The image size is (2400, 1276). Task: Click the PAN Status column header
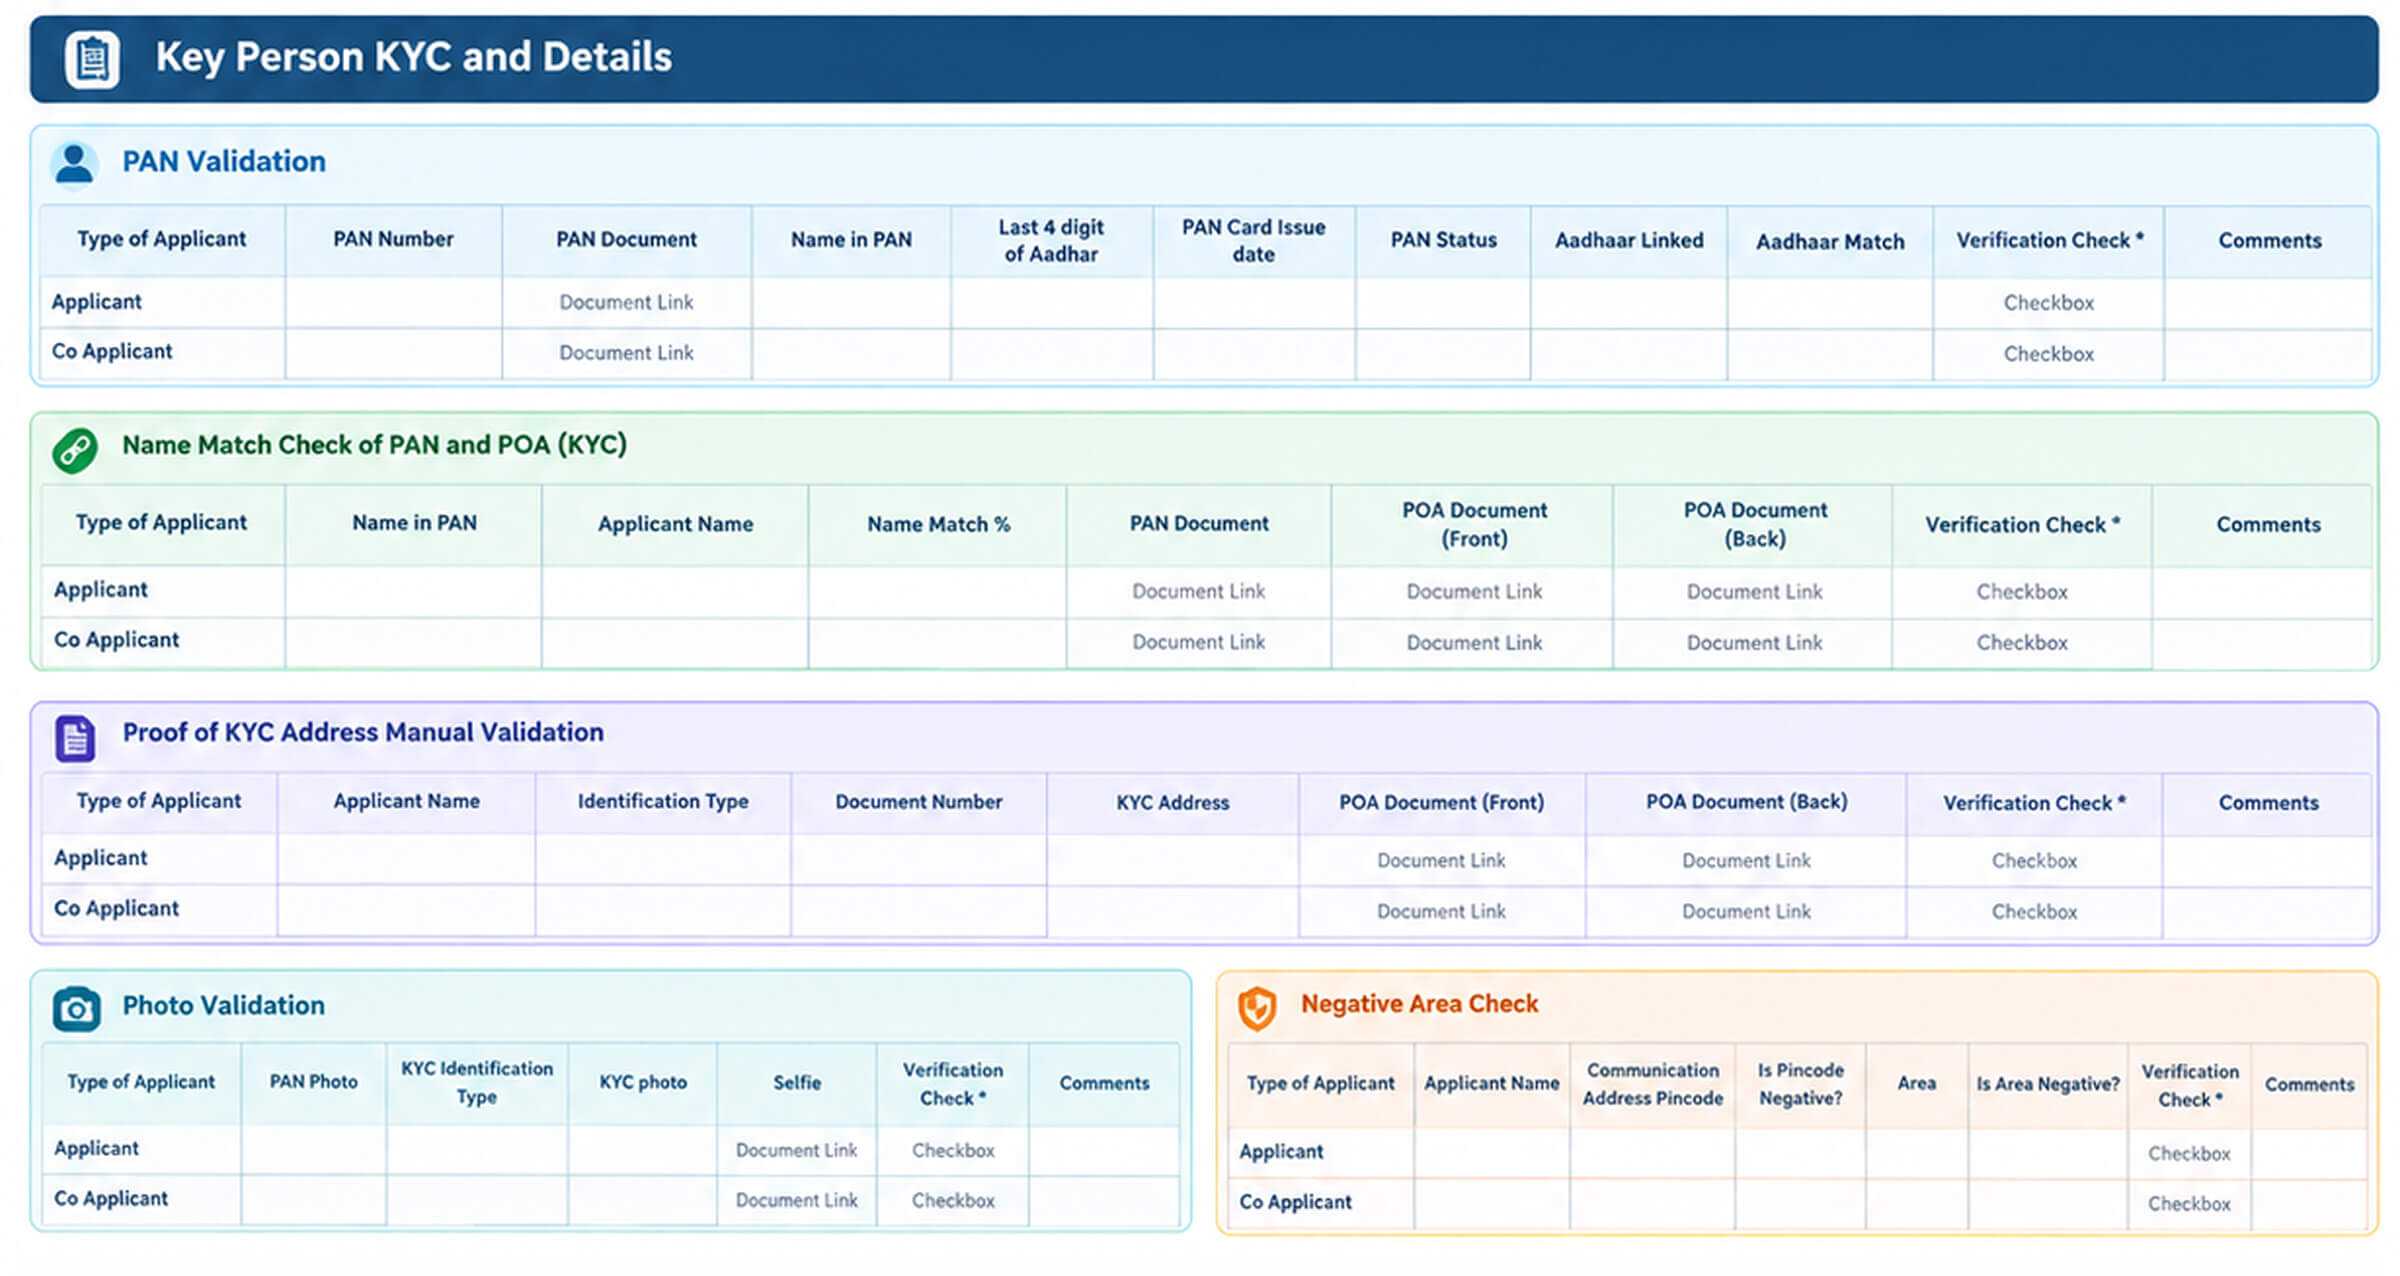pyautogui.click(x=1443, y=241)
